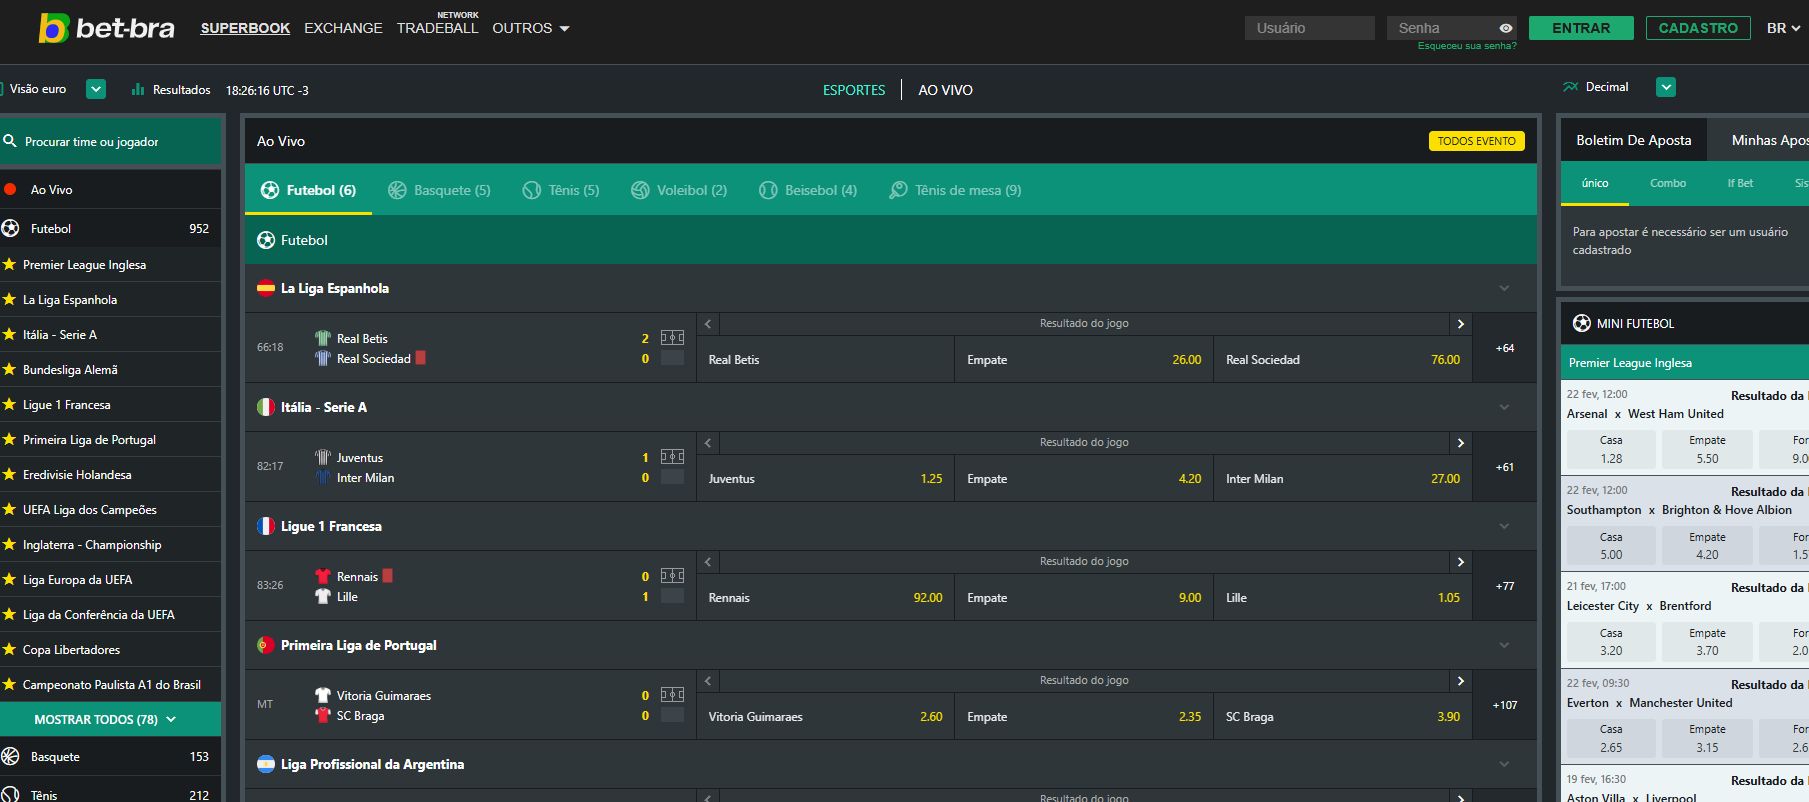The image size is (1809, 802).
Task: Click the CADASTRO button
Action: point(1698,28)
